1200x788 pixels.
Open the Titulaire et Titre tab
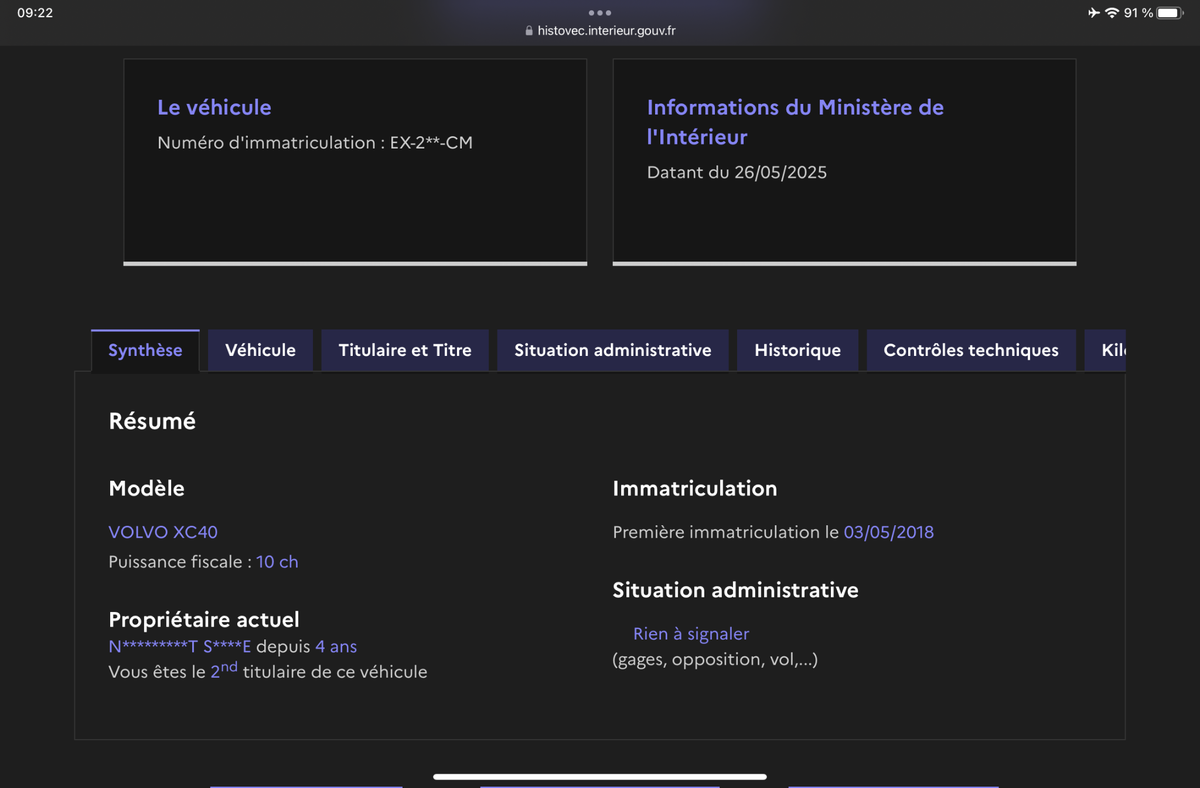click(405, 350)
